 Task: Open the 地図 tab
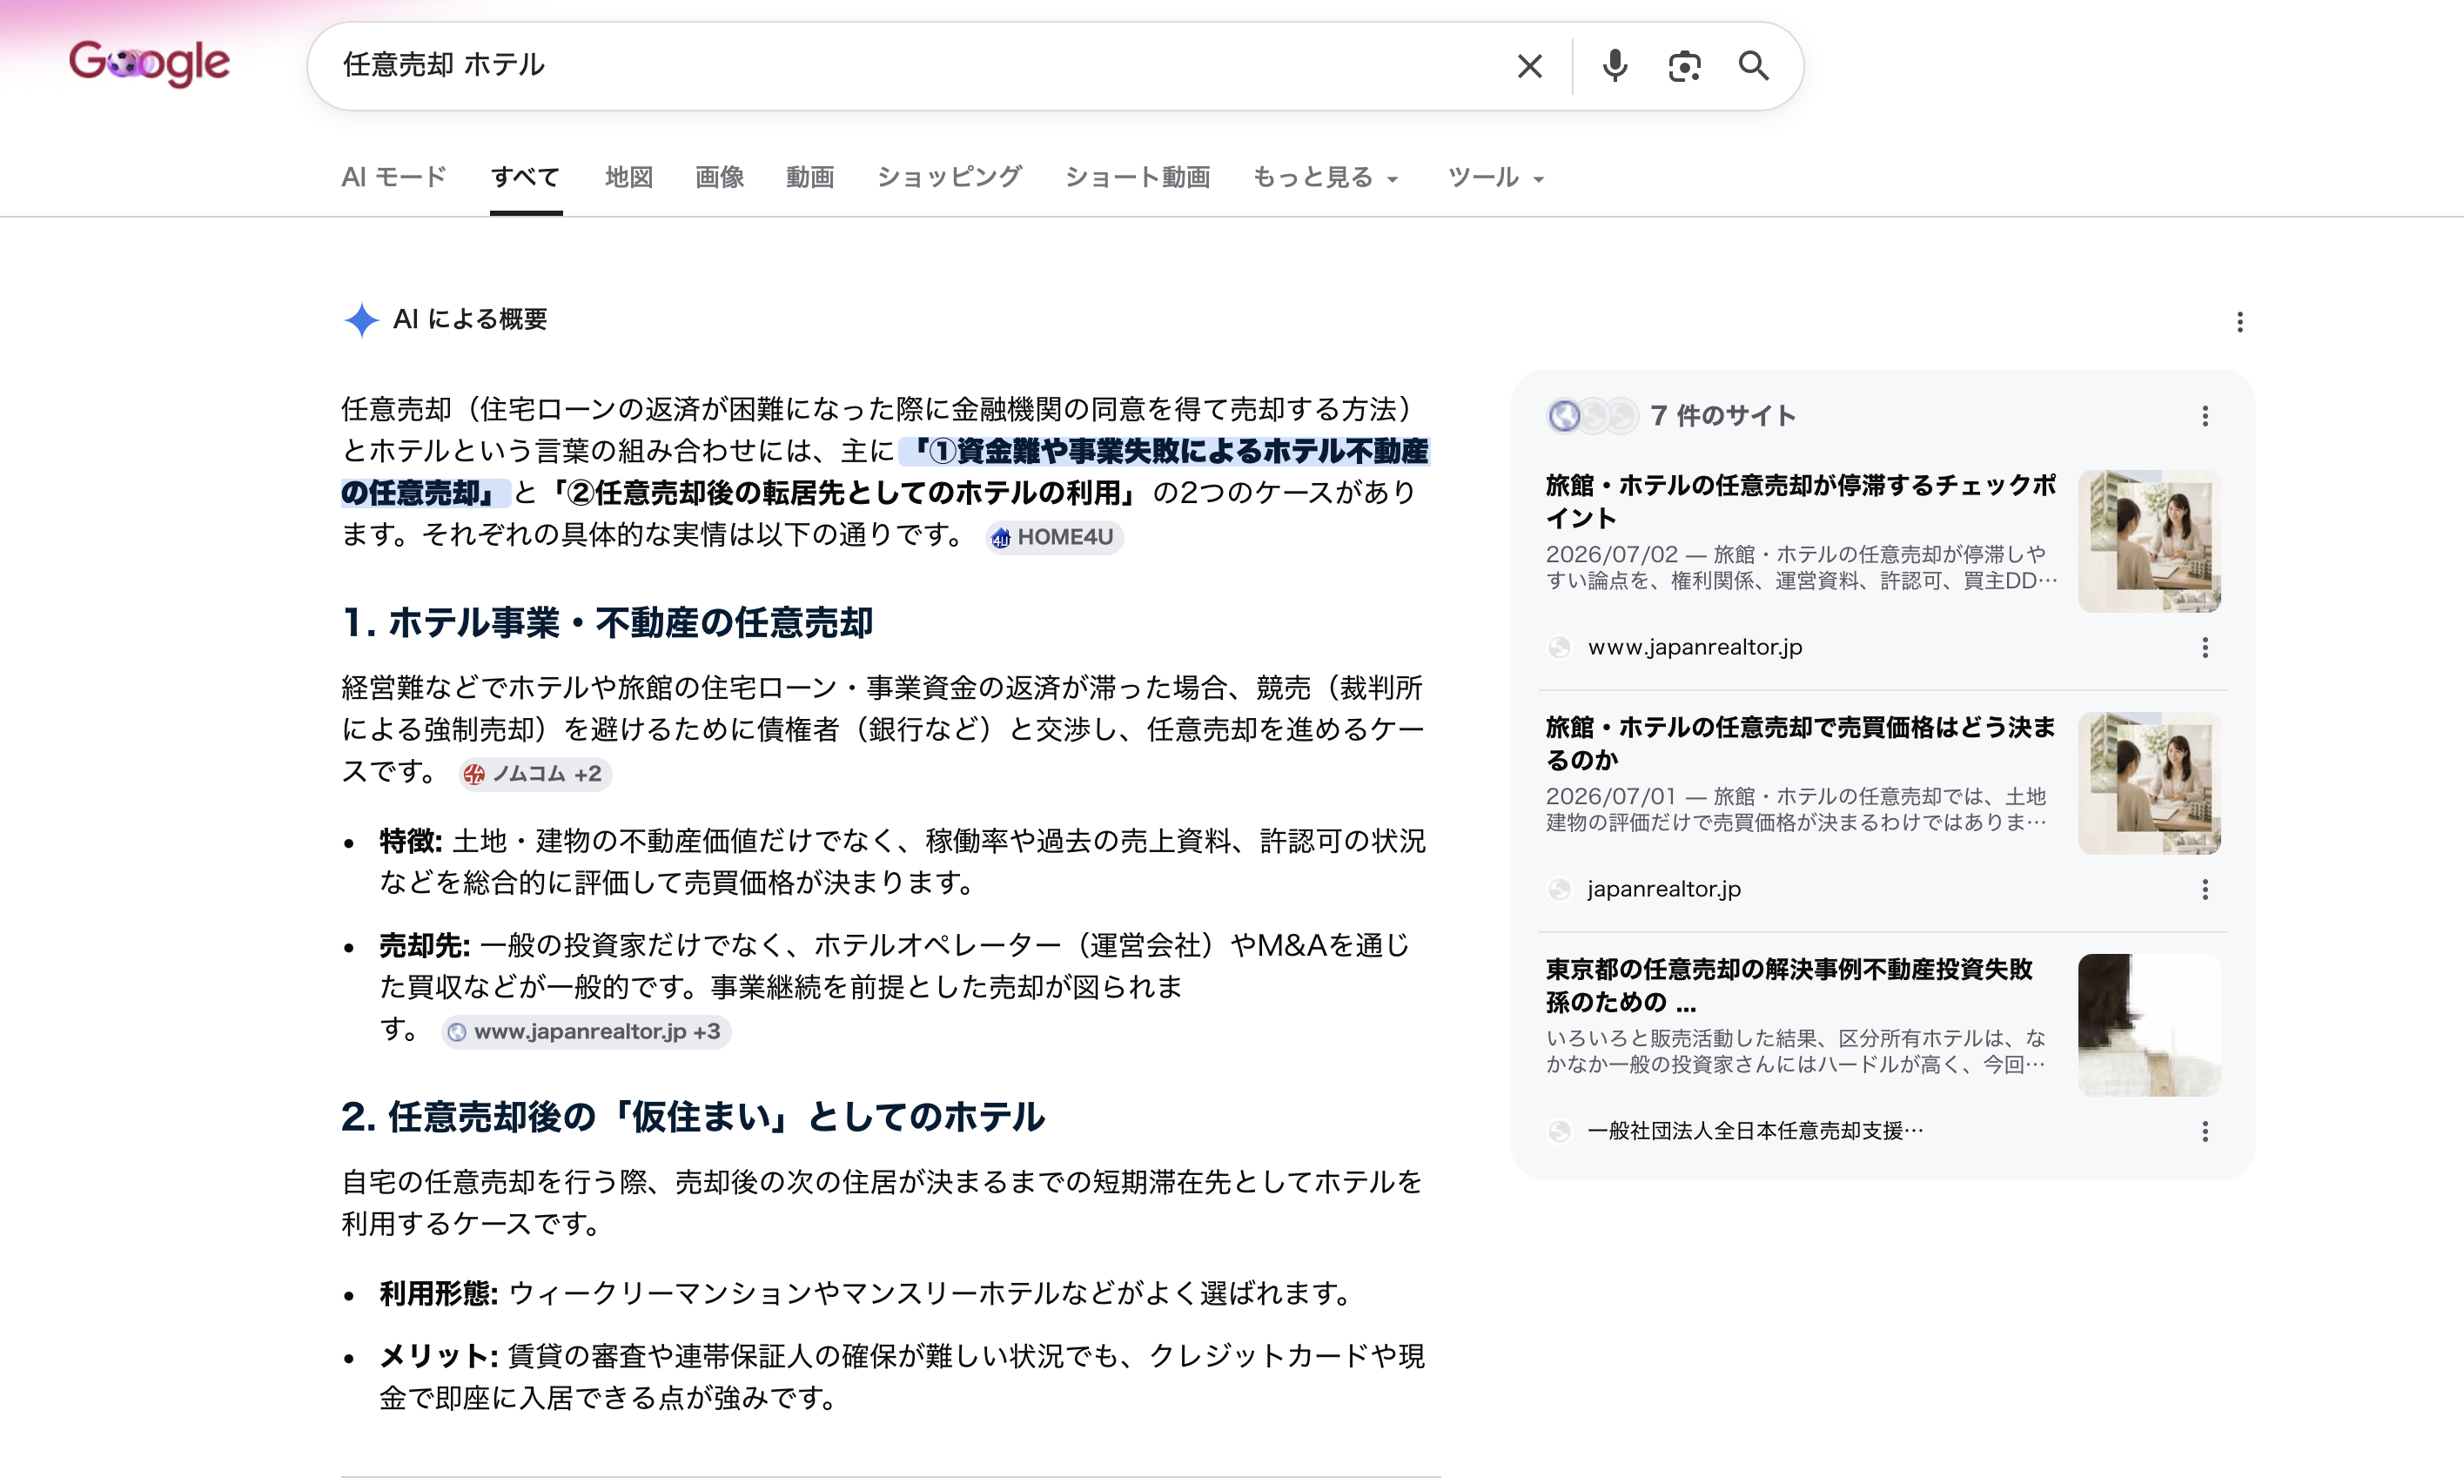click(629, 177)
